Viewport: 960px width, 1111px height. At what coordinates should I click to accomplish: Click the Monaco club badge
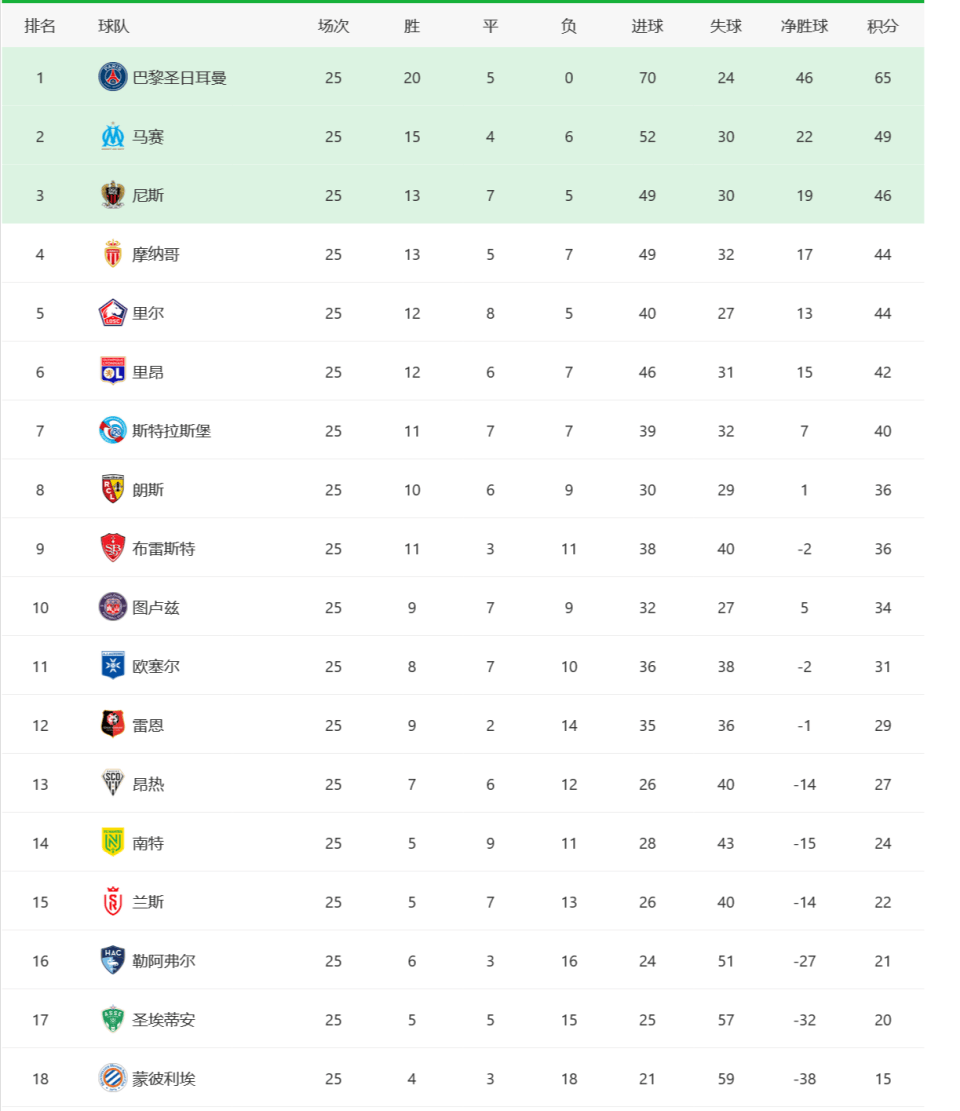[113, 254]
